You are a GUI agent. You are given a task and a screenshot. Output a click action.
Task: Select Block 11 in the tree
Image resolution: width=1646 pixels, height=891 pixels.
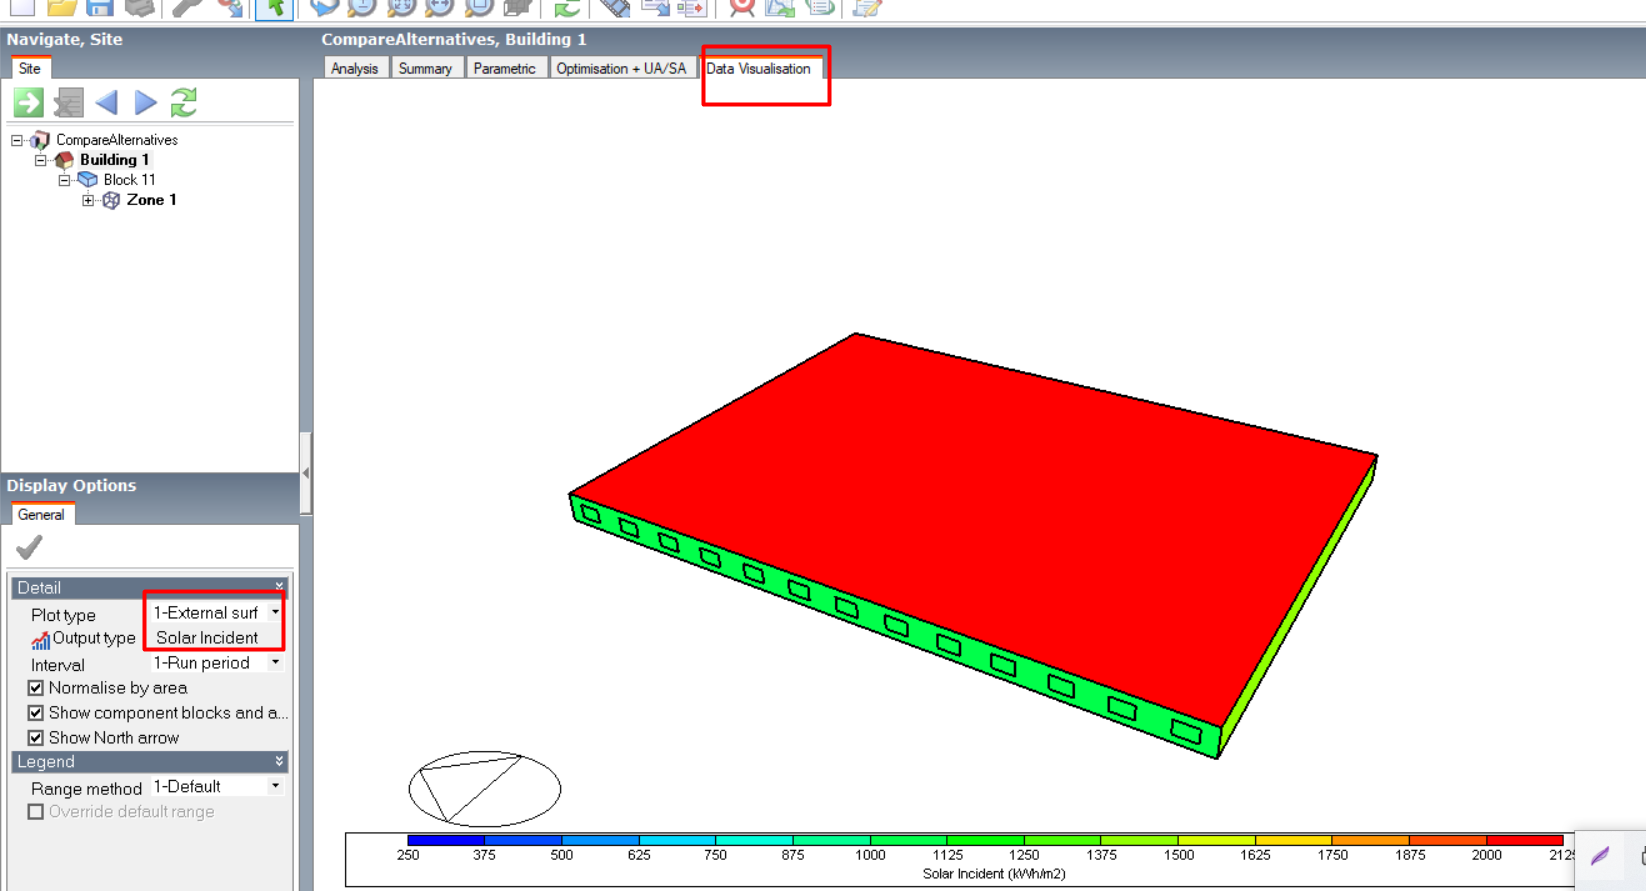[129, 180]
